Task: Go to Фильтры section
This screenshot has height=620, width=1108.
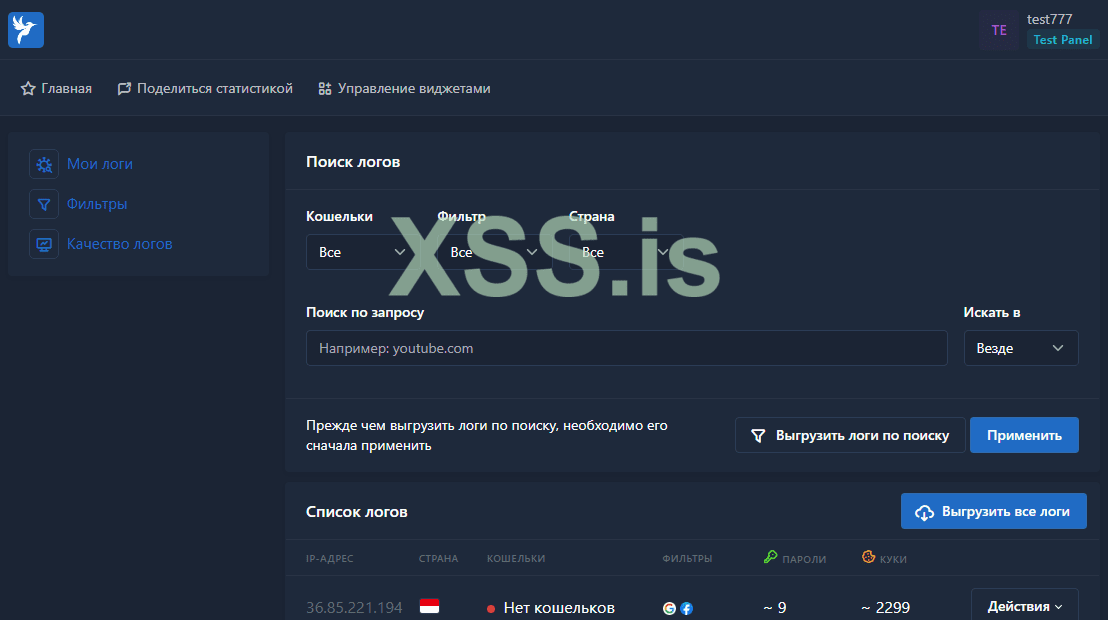Action: pos(97,204)
